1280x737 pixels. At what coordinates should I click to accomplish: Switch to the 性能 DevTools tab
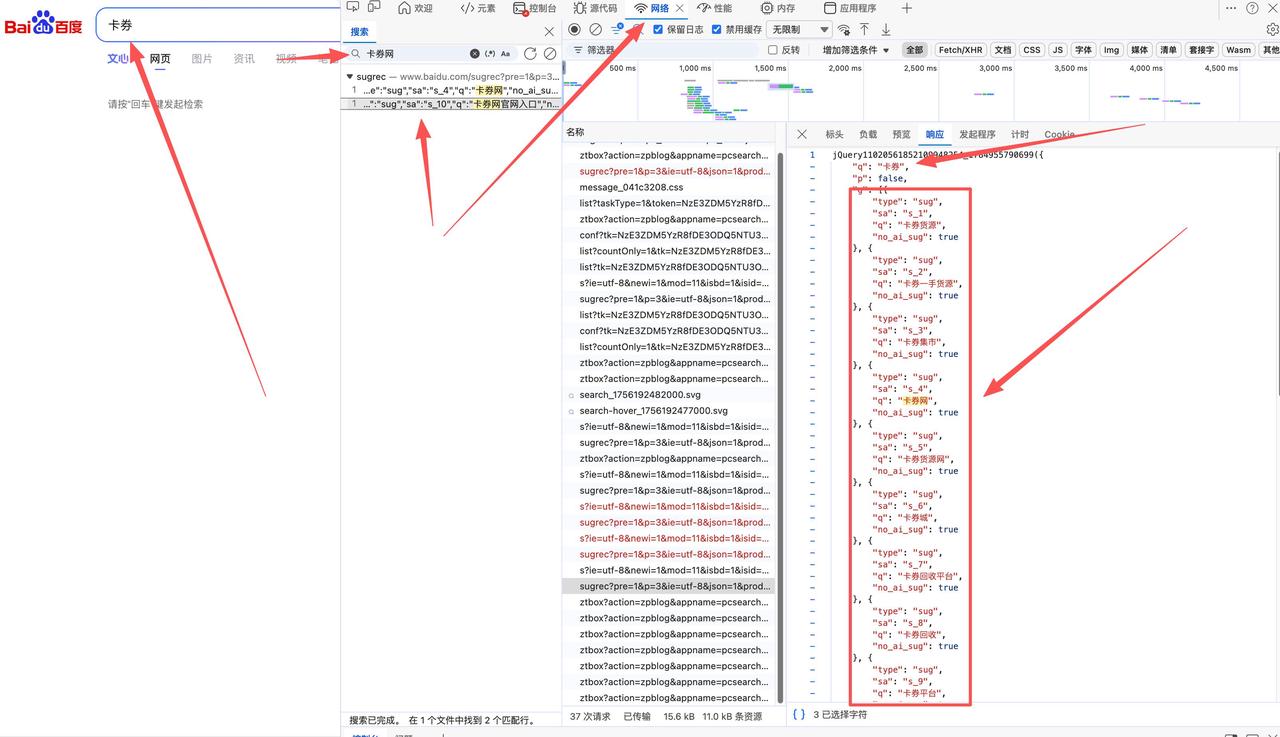[x=714, y=8]
